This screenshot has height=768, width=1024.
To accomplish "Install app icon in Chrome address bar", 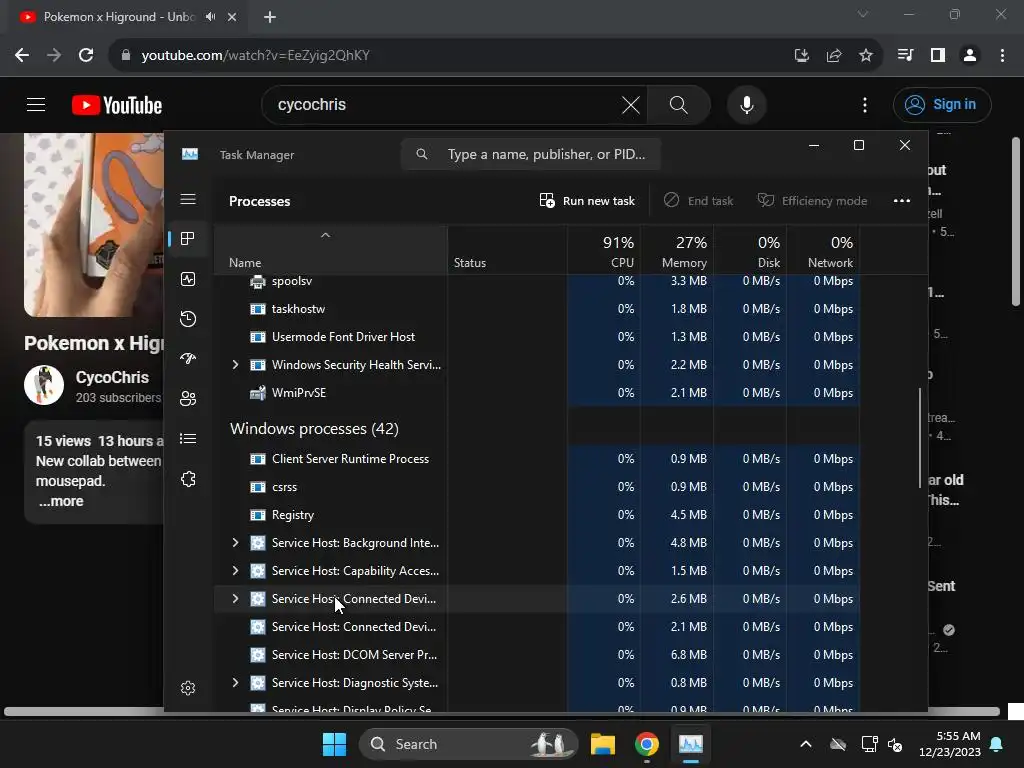I will [x=802, y=56].
